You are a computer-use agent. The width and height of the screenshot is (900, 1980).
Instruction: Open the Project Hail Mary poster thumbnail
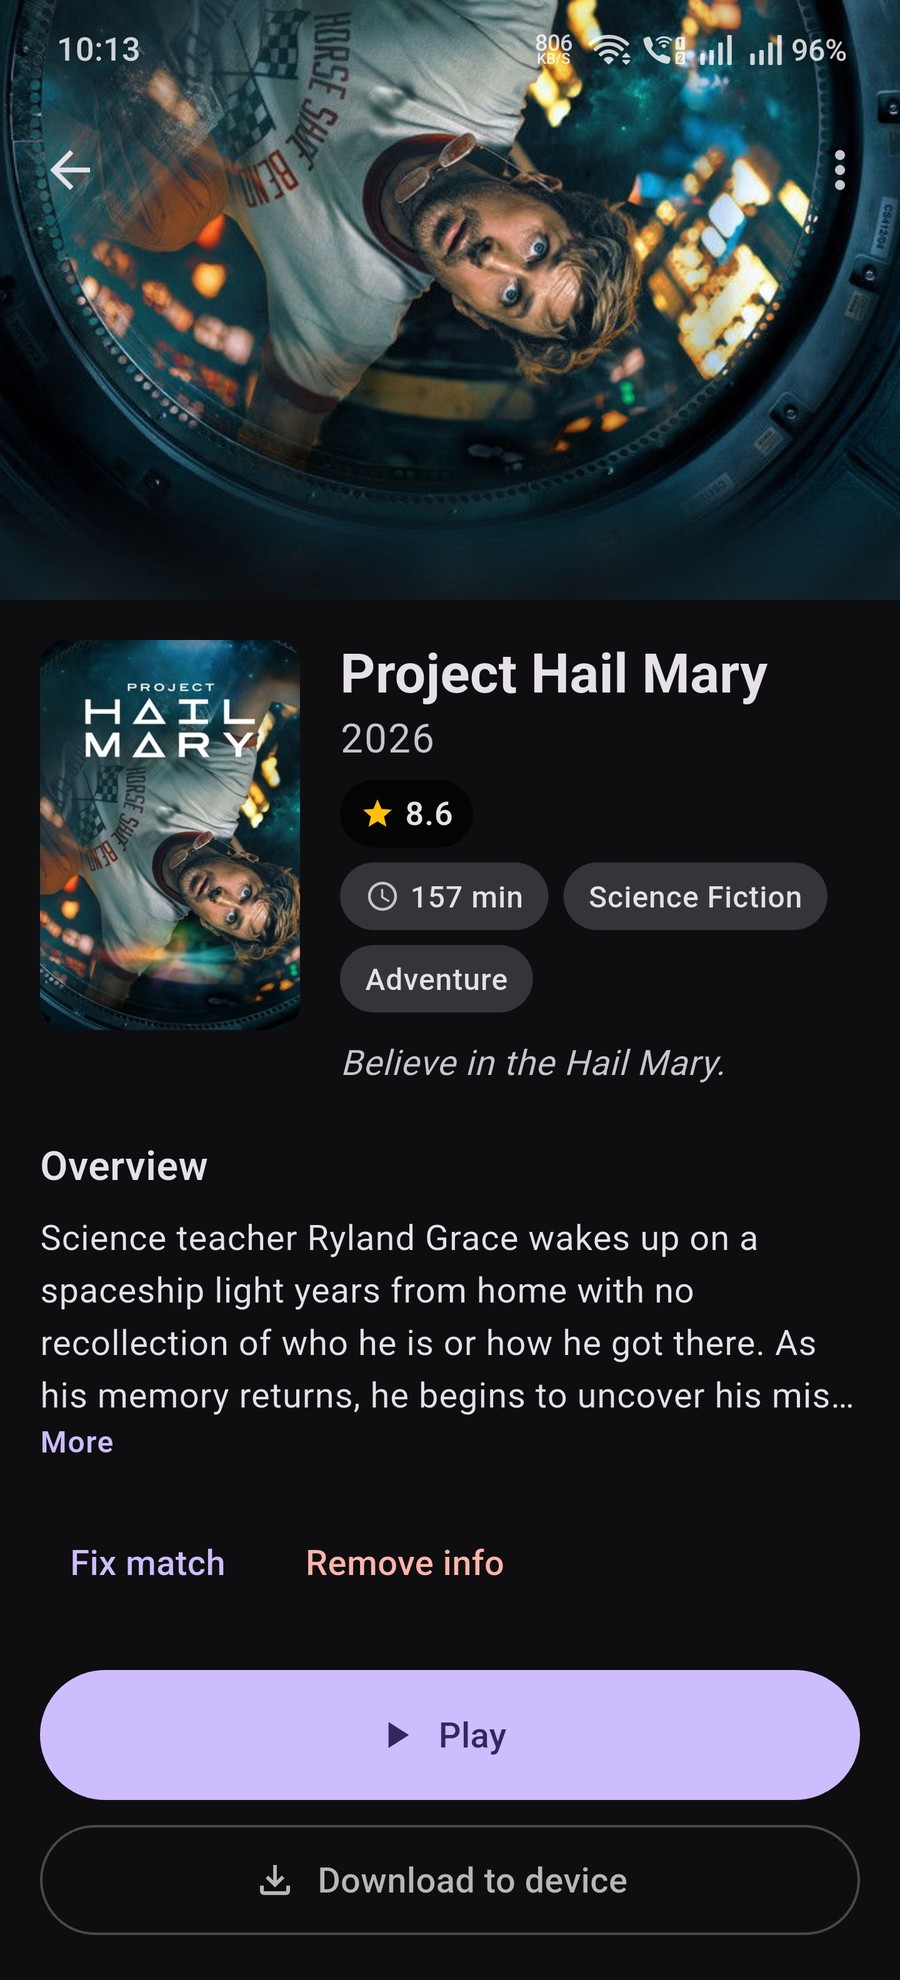[170, 835]
